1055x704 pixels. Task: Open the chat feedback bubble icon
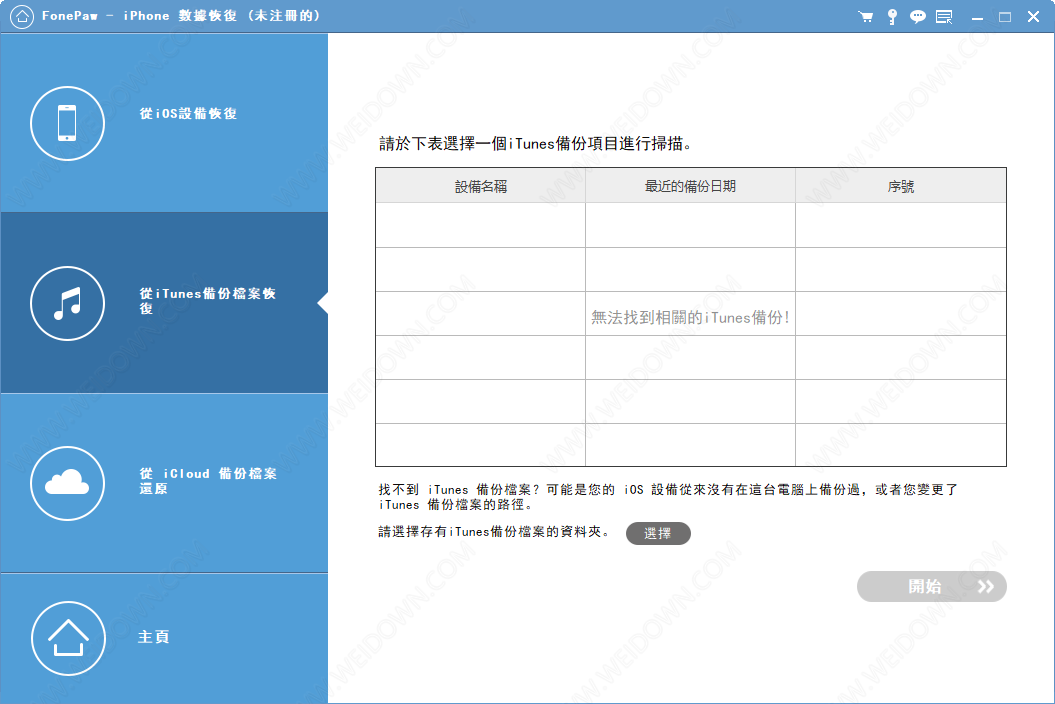tap(918, 17)
